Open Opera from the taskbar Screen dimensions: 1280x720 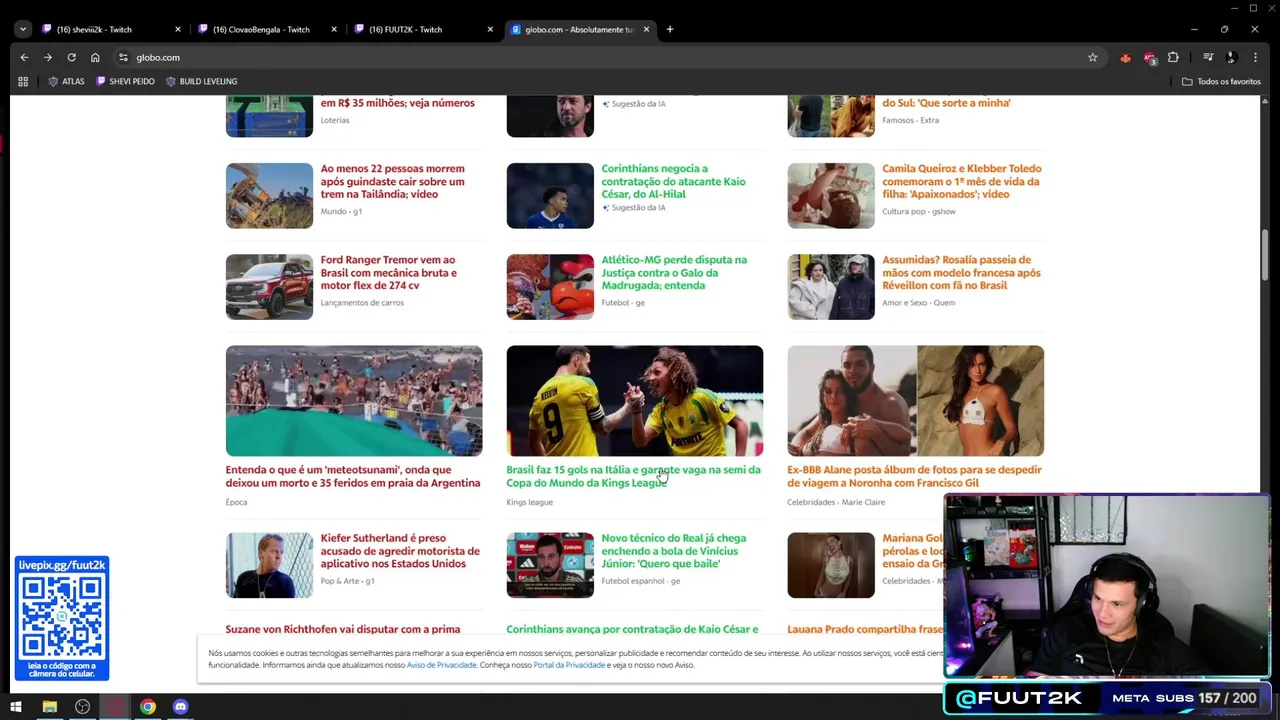115,707
